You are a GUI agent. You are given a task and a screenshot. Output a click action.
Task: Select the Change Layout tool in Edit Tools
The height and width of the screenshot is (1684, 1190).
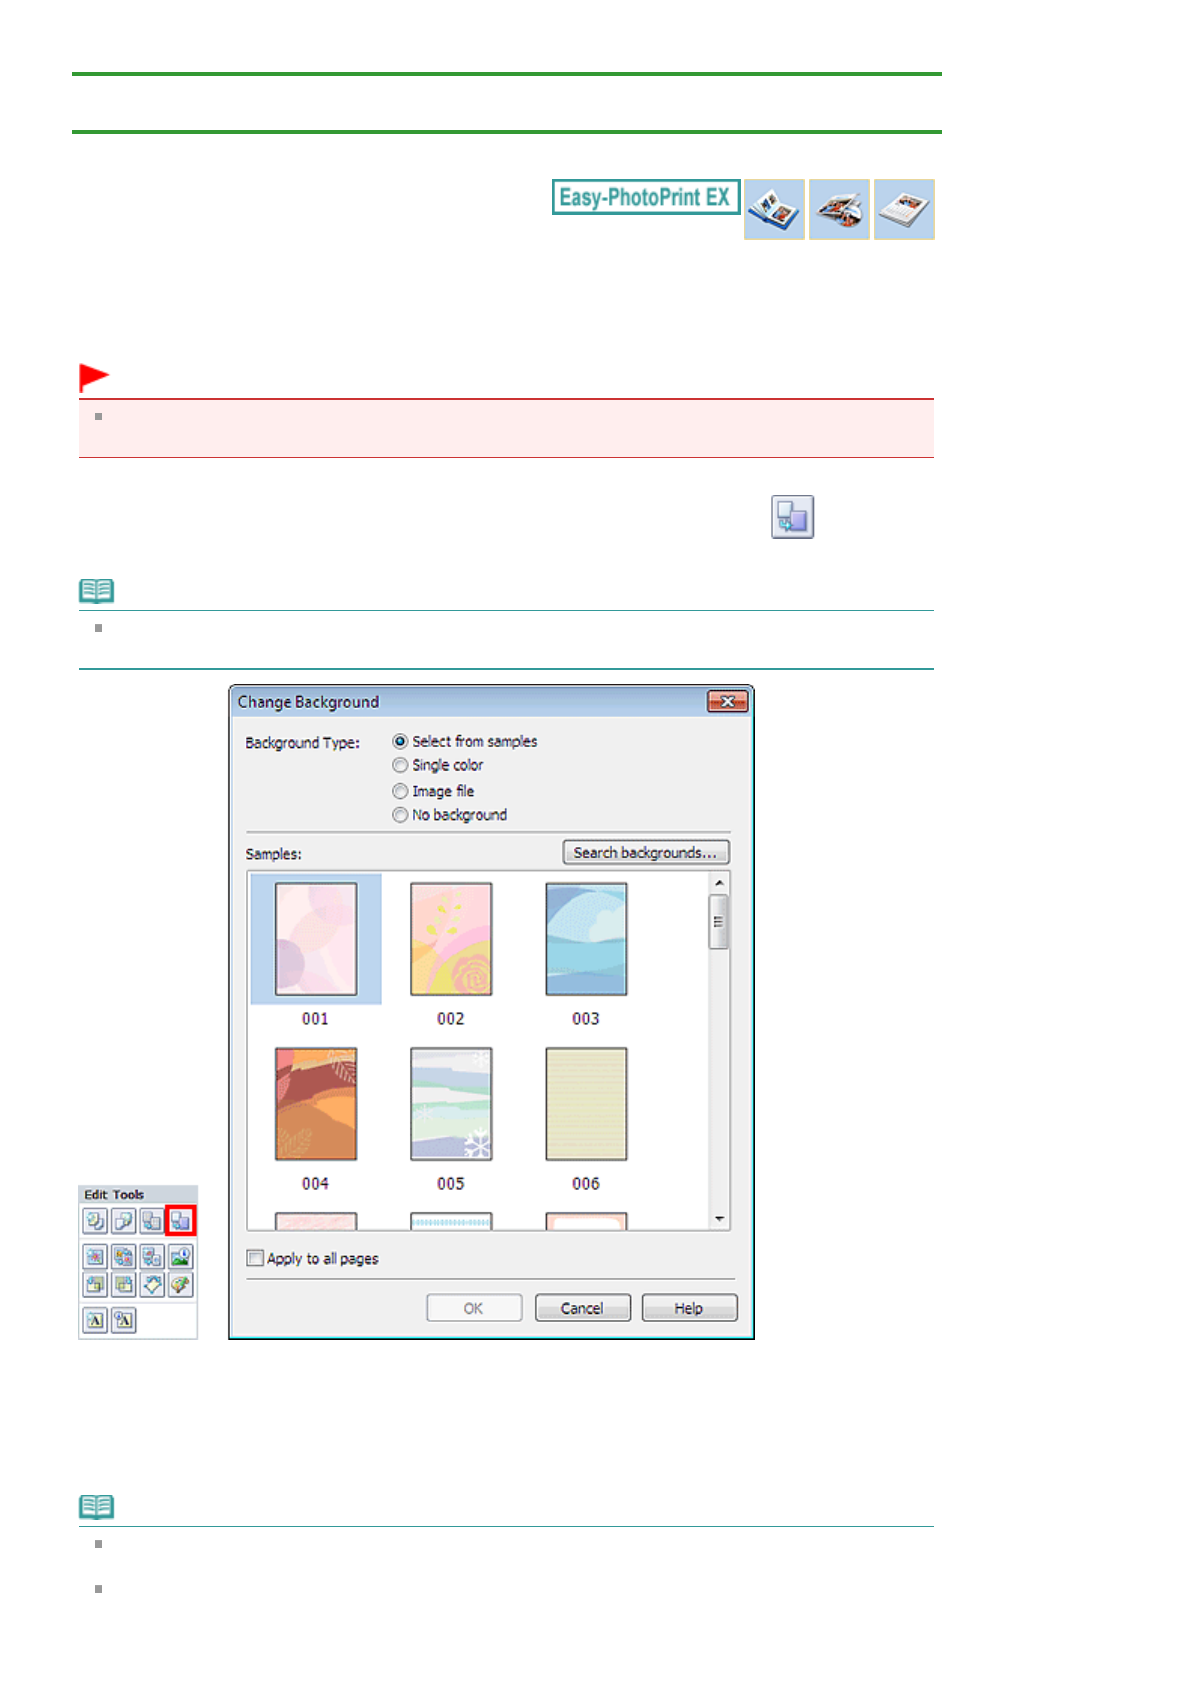point(151,1220)
